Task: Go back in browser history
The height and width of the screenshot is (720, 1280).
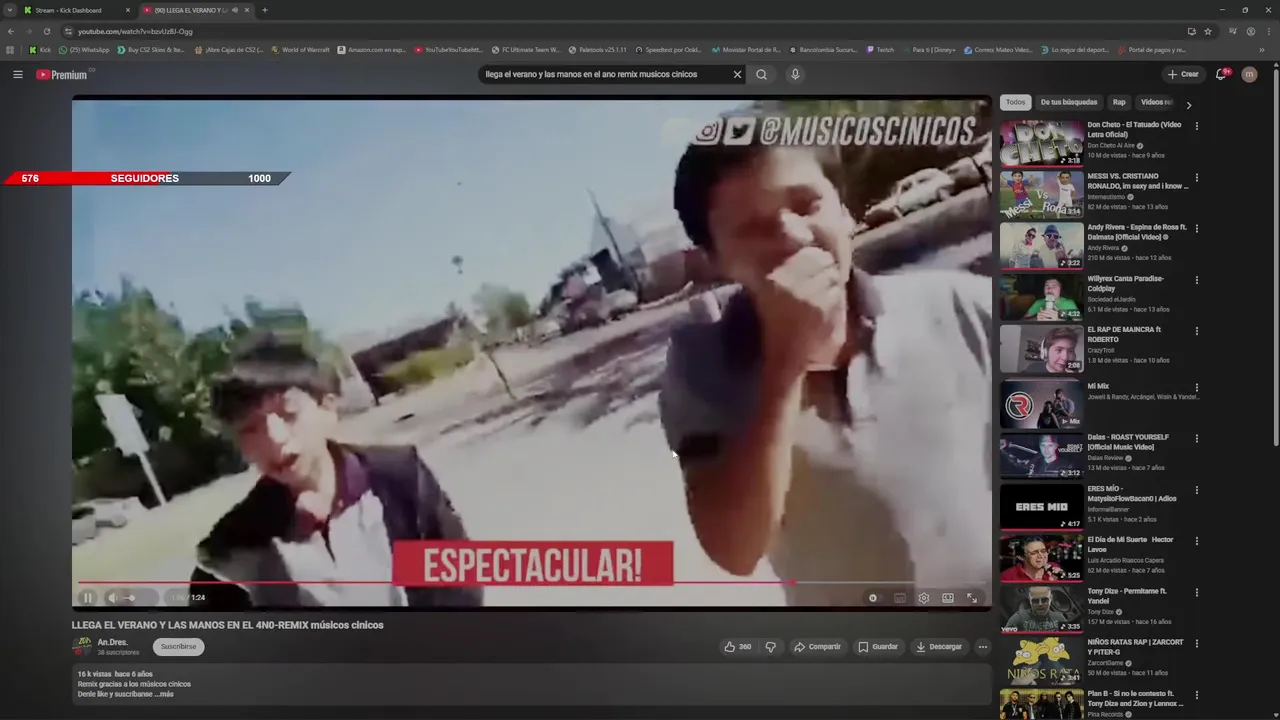Action: [11, 31]
